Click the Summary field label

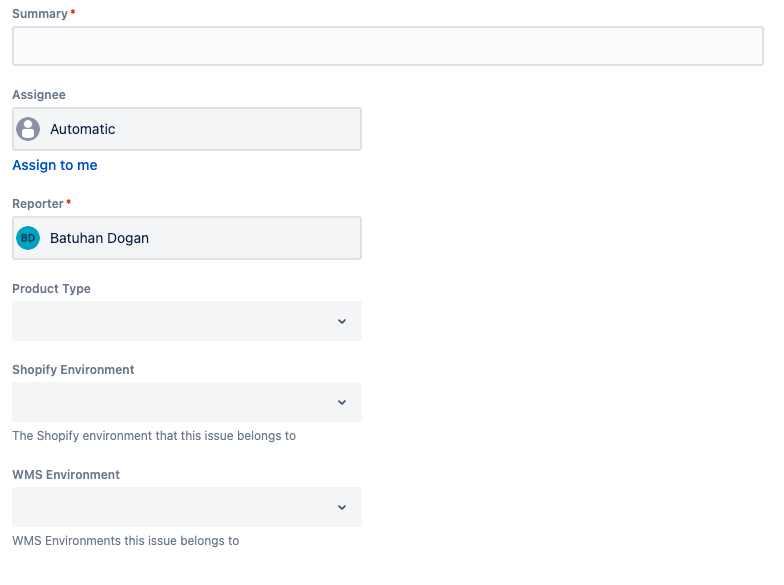[x=40, y=14]
